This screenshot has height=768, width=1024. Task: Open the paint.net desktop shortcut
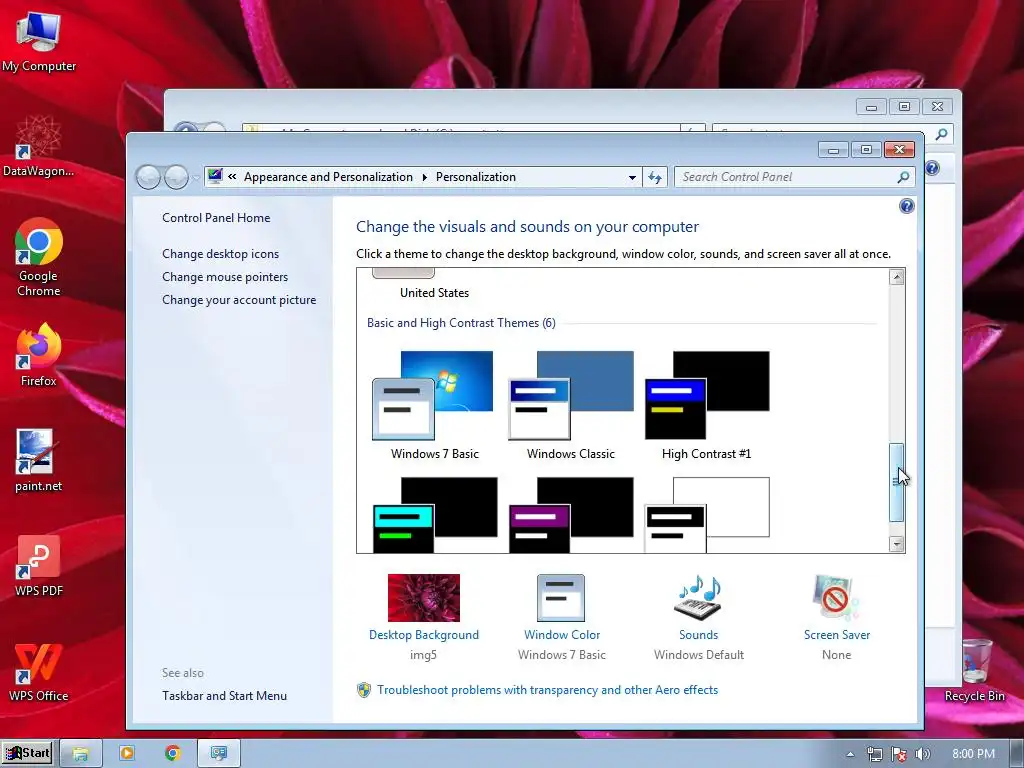click(39, 460)
